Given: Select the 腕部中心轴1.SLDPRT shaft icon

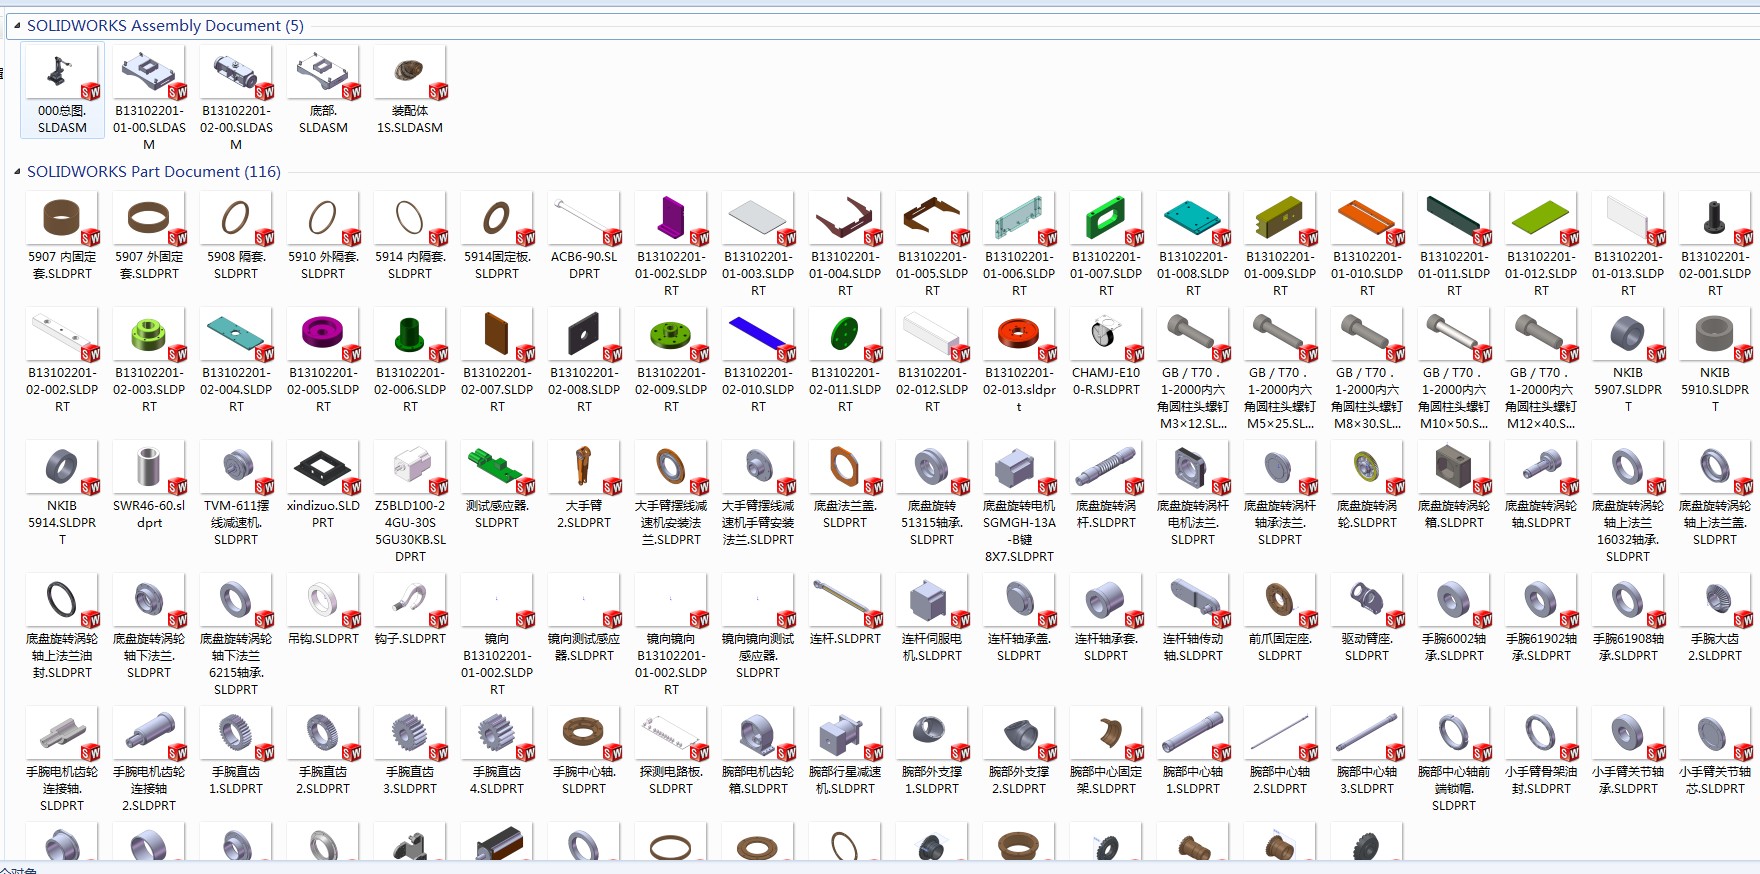Looking at the screenshot, I should 1193,733.
